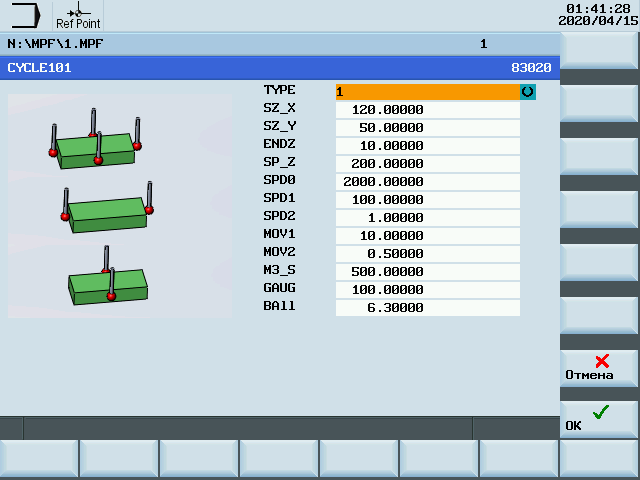Click the Ref Point mode icon

tap(78, 16)
